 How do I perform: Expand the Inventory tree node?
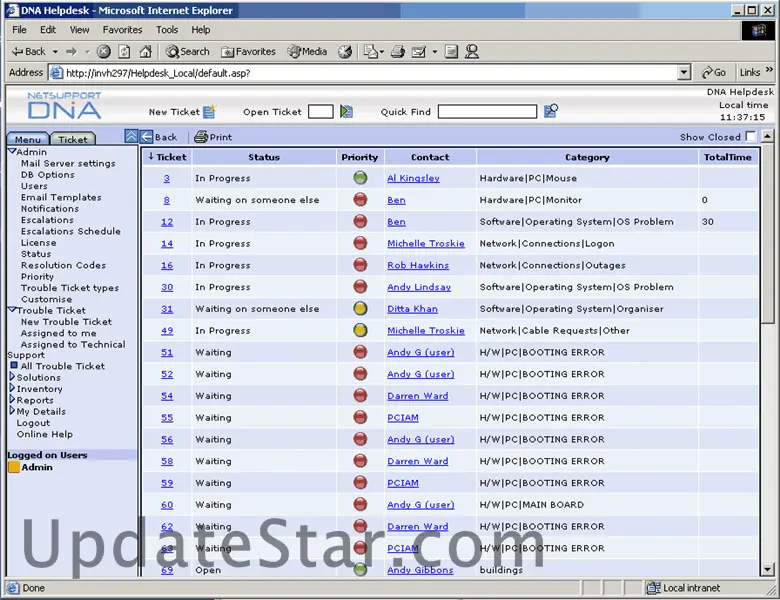tap(12, 388)
